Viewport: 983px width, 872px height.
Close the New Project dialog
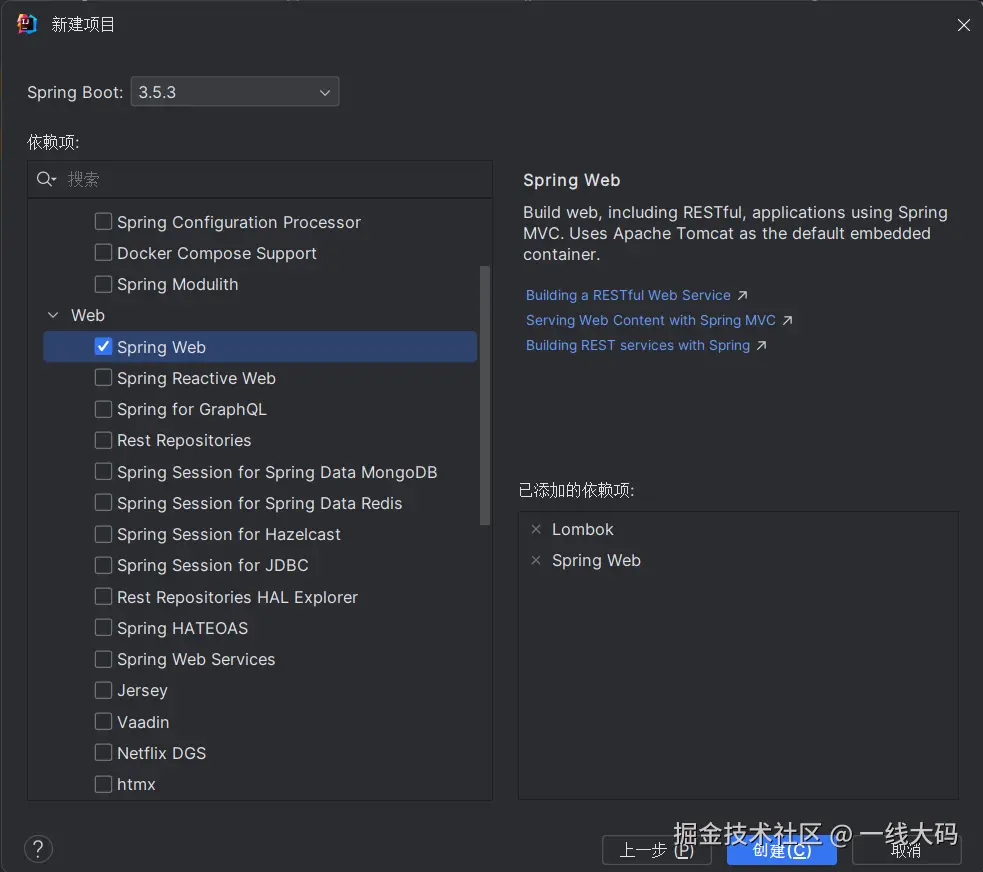point(964,25)
